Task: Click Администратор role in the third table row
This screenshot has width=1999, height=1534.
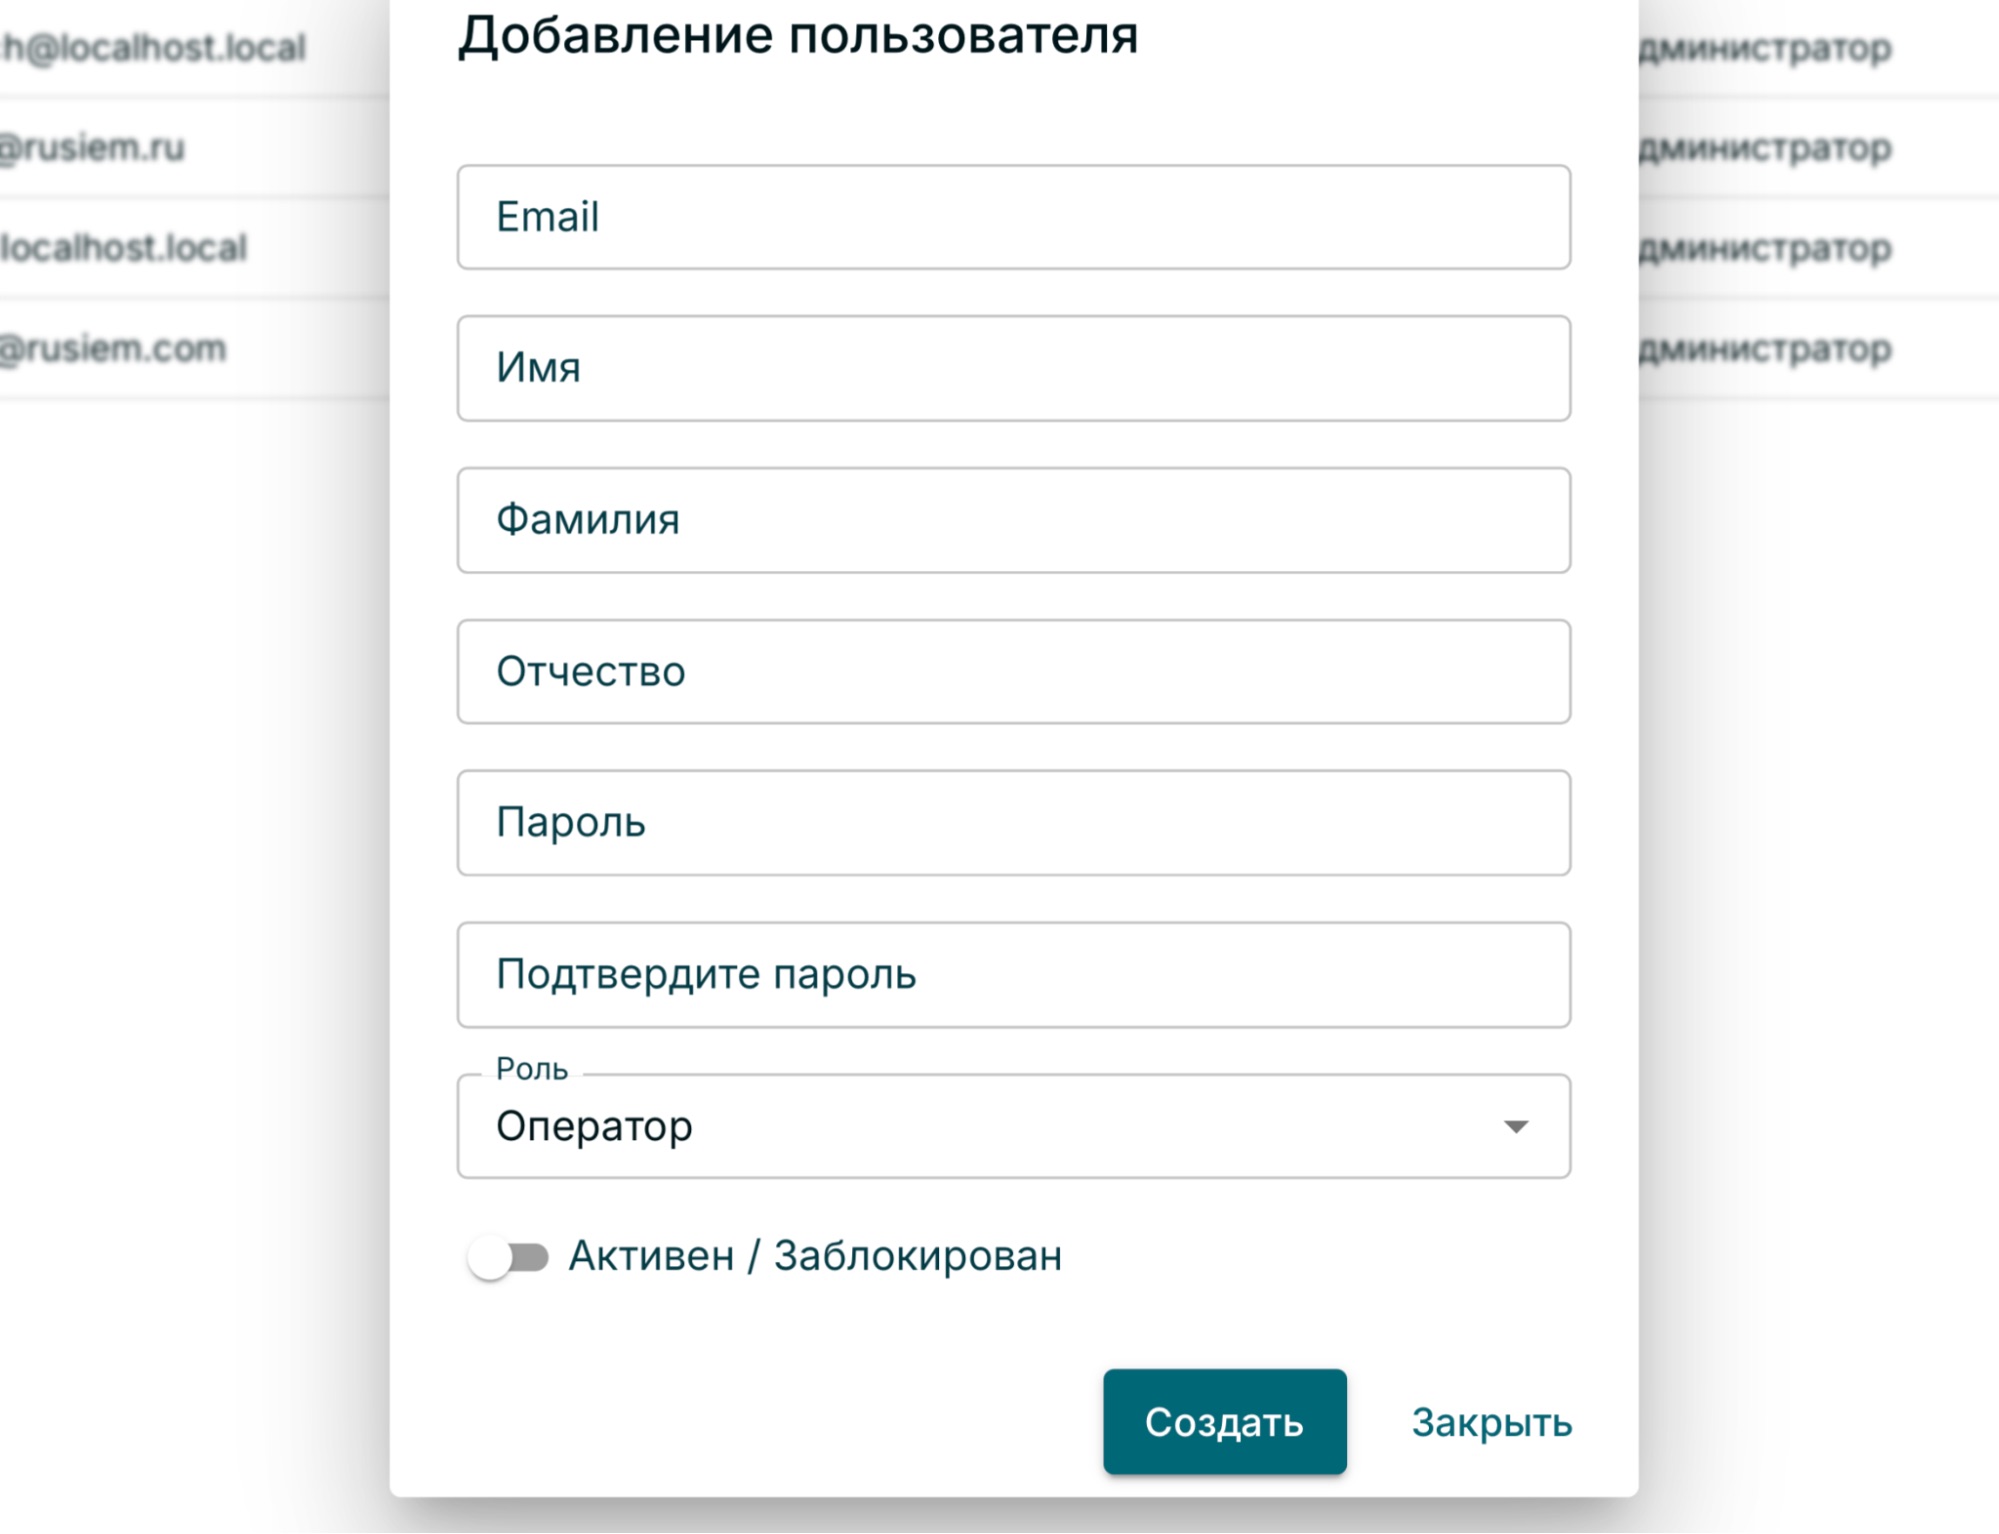Action: tap(1766, 248)
